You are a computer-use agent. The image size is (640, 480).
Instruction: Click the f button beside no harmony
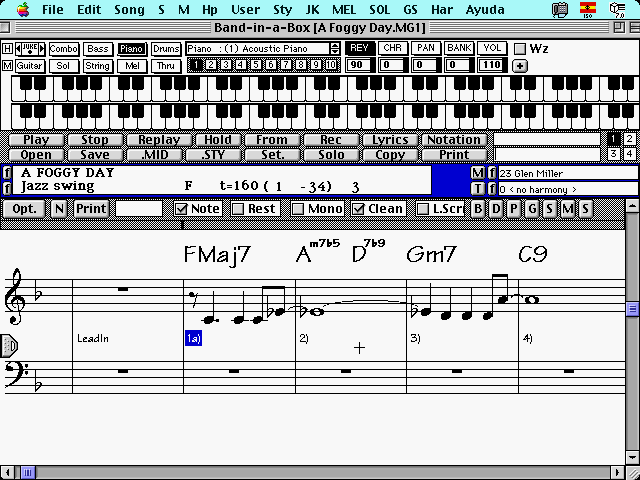(492, 189)
